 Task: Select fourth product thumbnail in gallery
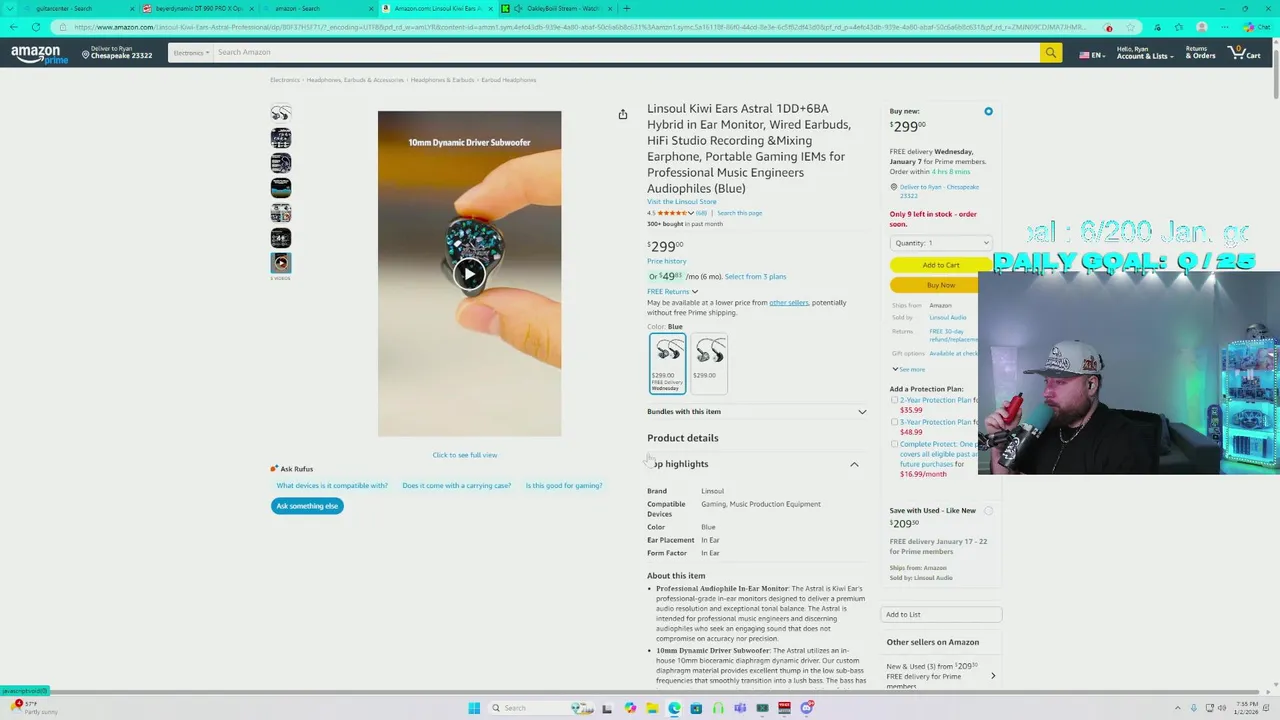[x=281, y=187]
